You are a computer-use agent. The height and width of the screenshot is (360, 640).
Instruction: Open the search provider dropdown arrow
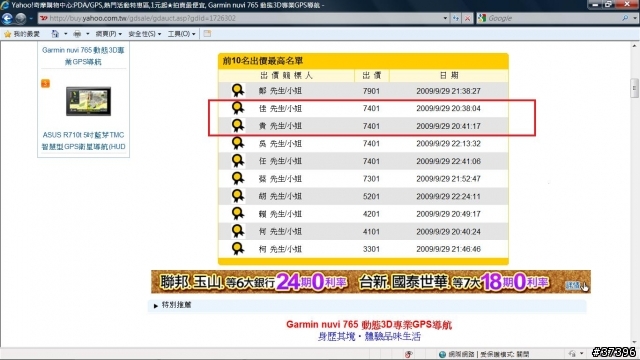[634, 18]
